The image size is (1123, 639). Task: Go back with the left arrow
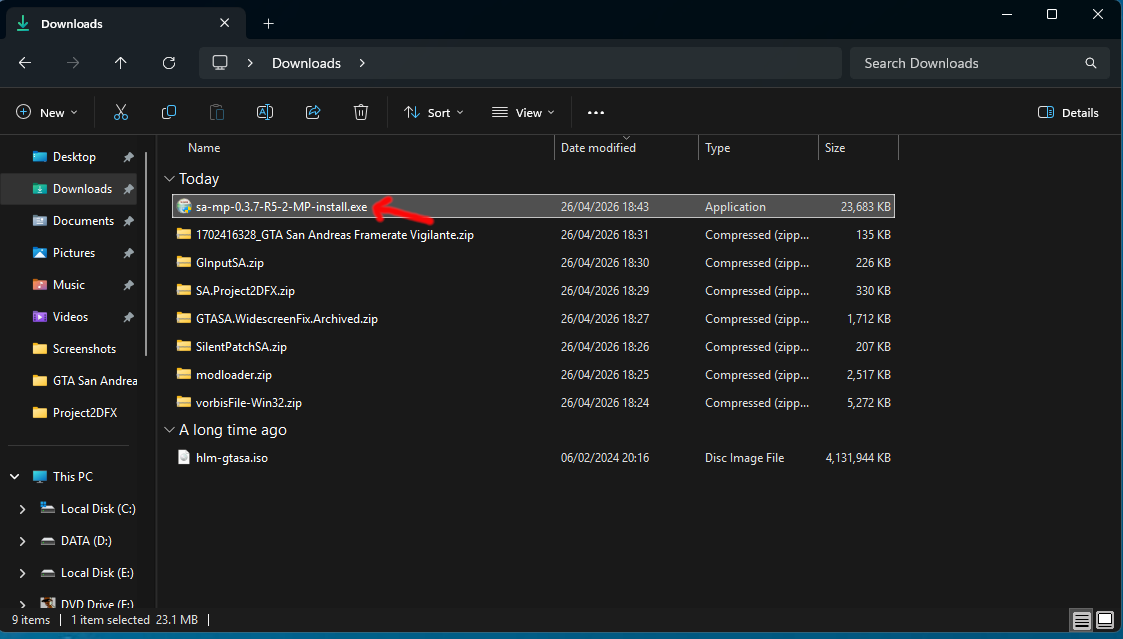25,63
